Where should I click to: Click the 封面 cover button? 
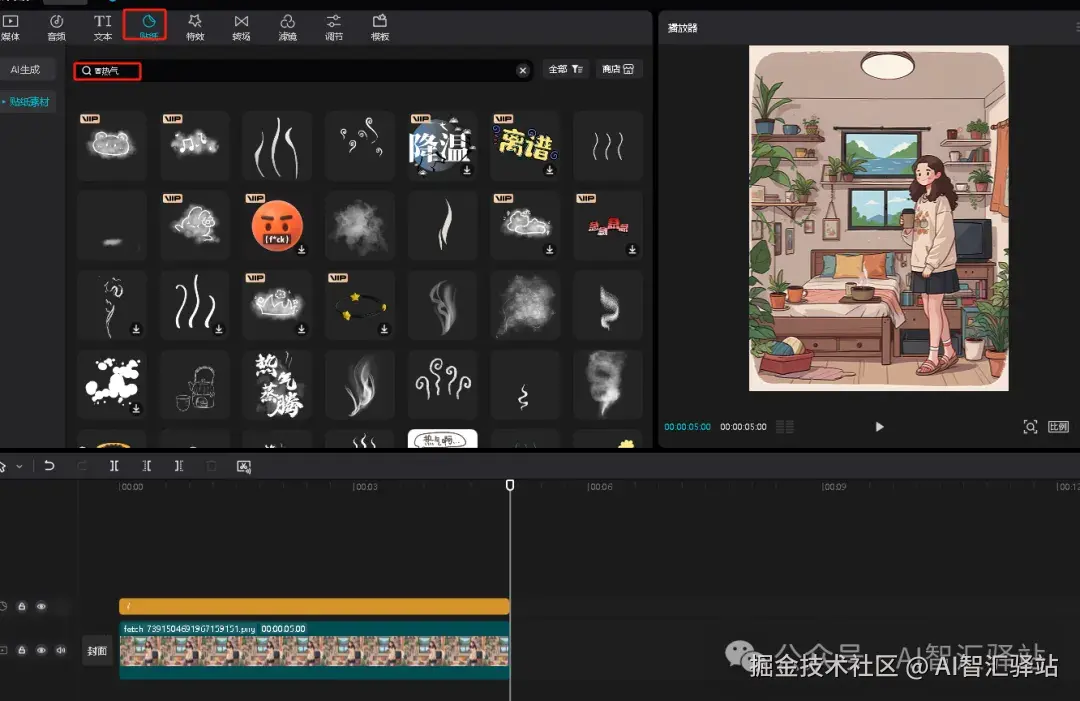coord(97,651)
